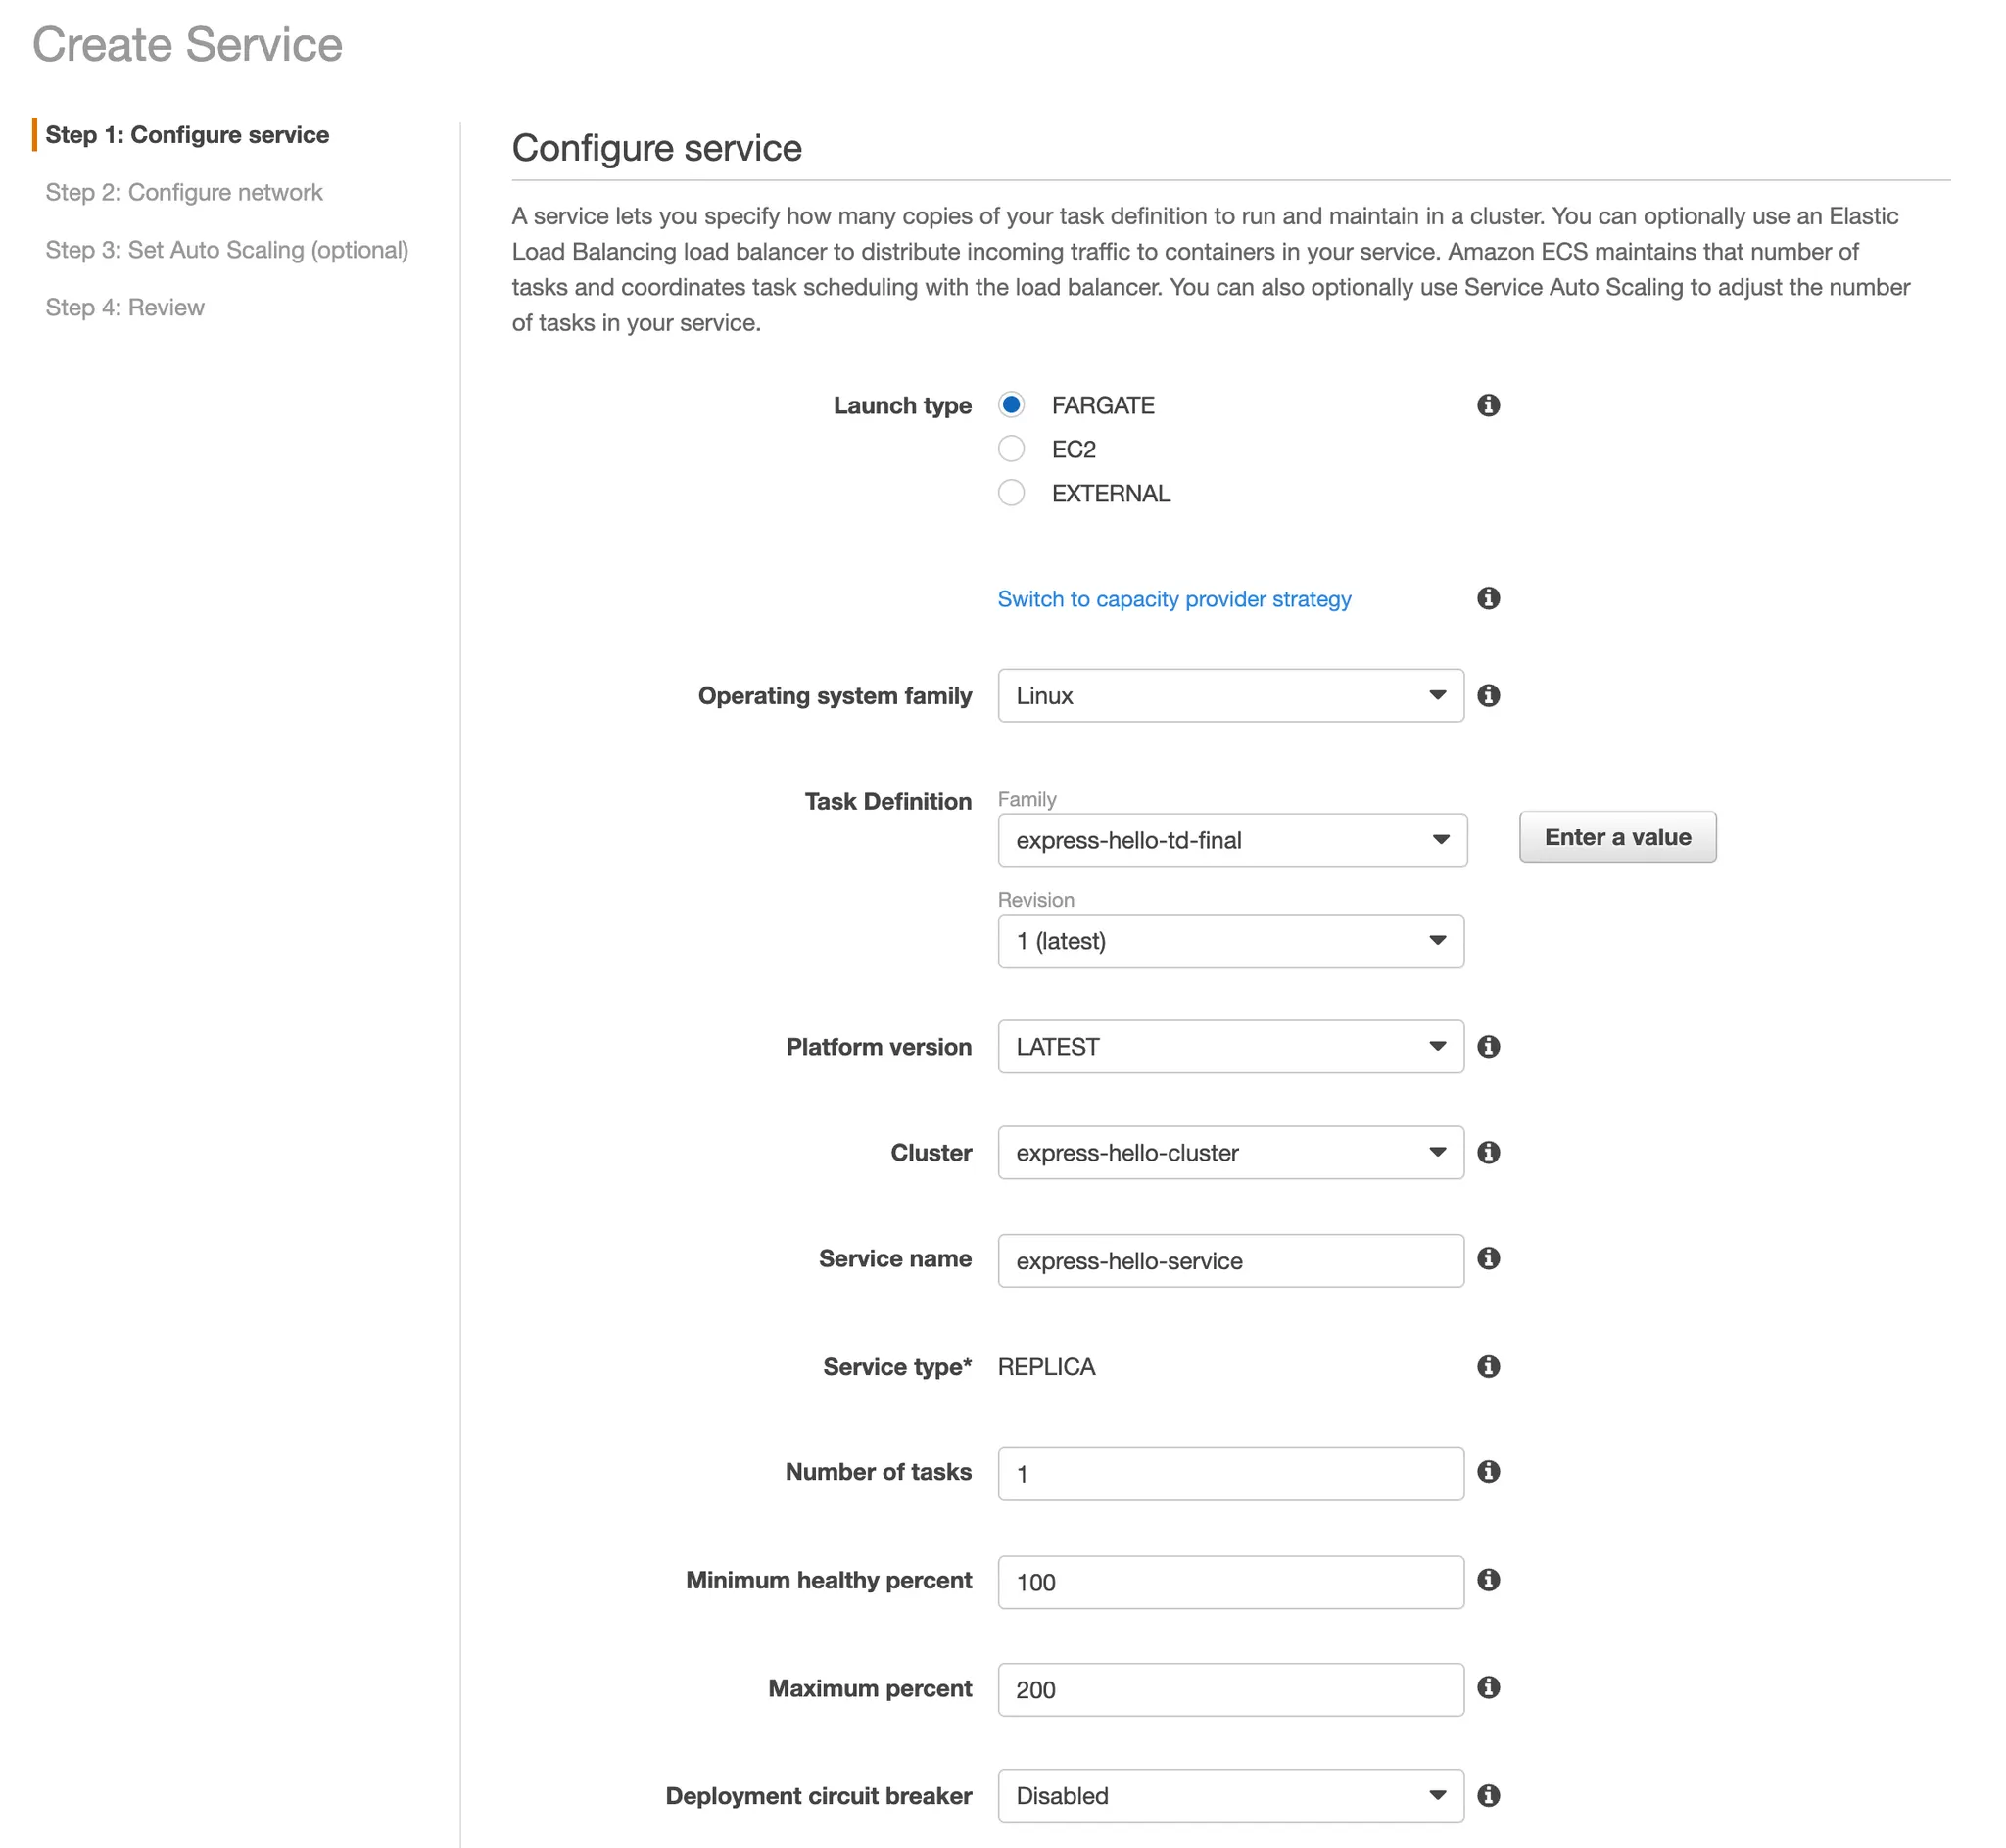Viewport: 2006px width, 1848px height.
Task: Click the Operating system family info icon
Action: (x=1488, y=695)
